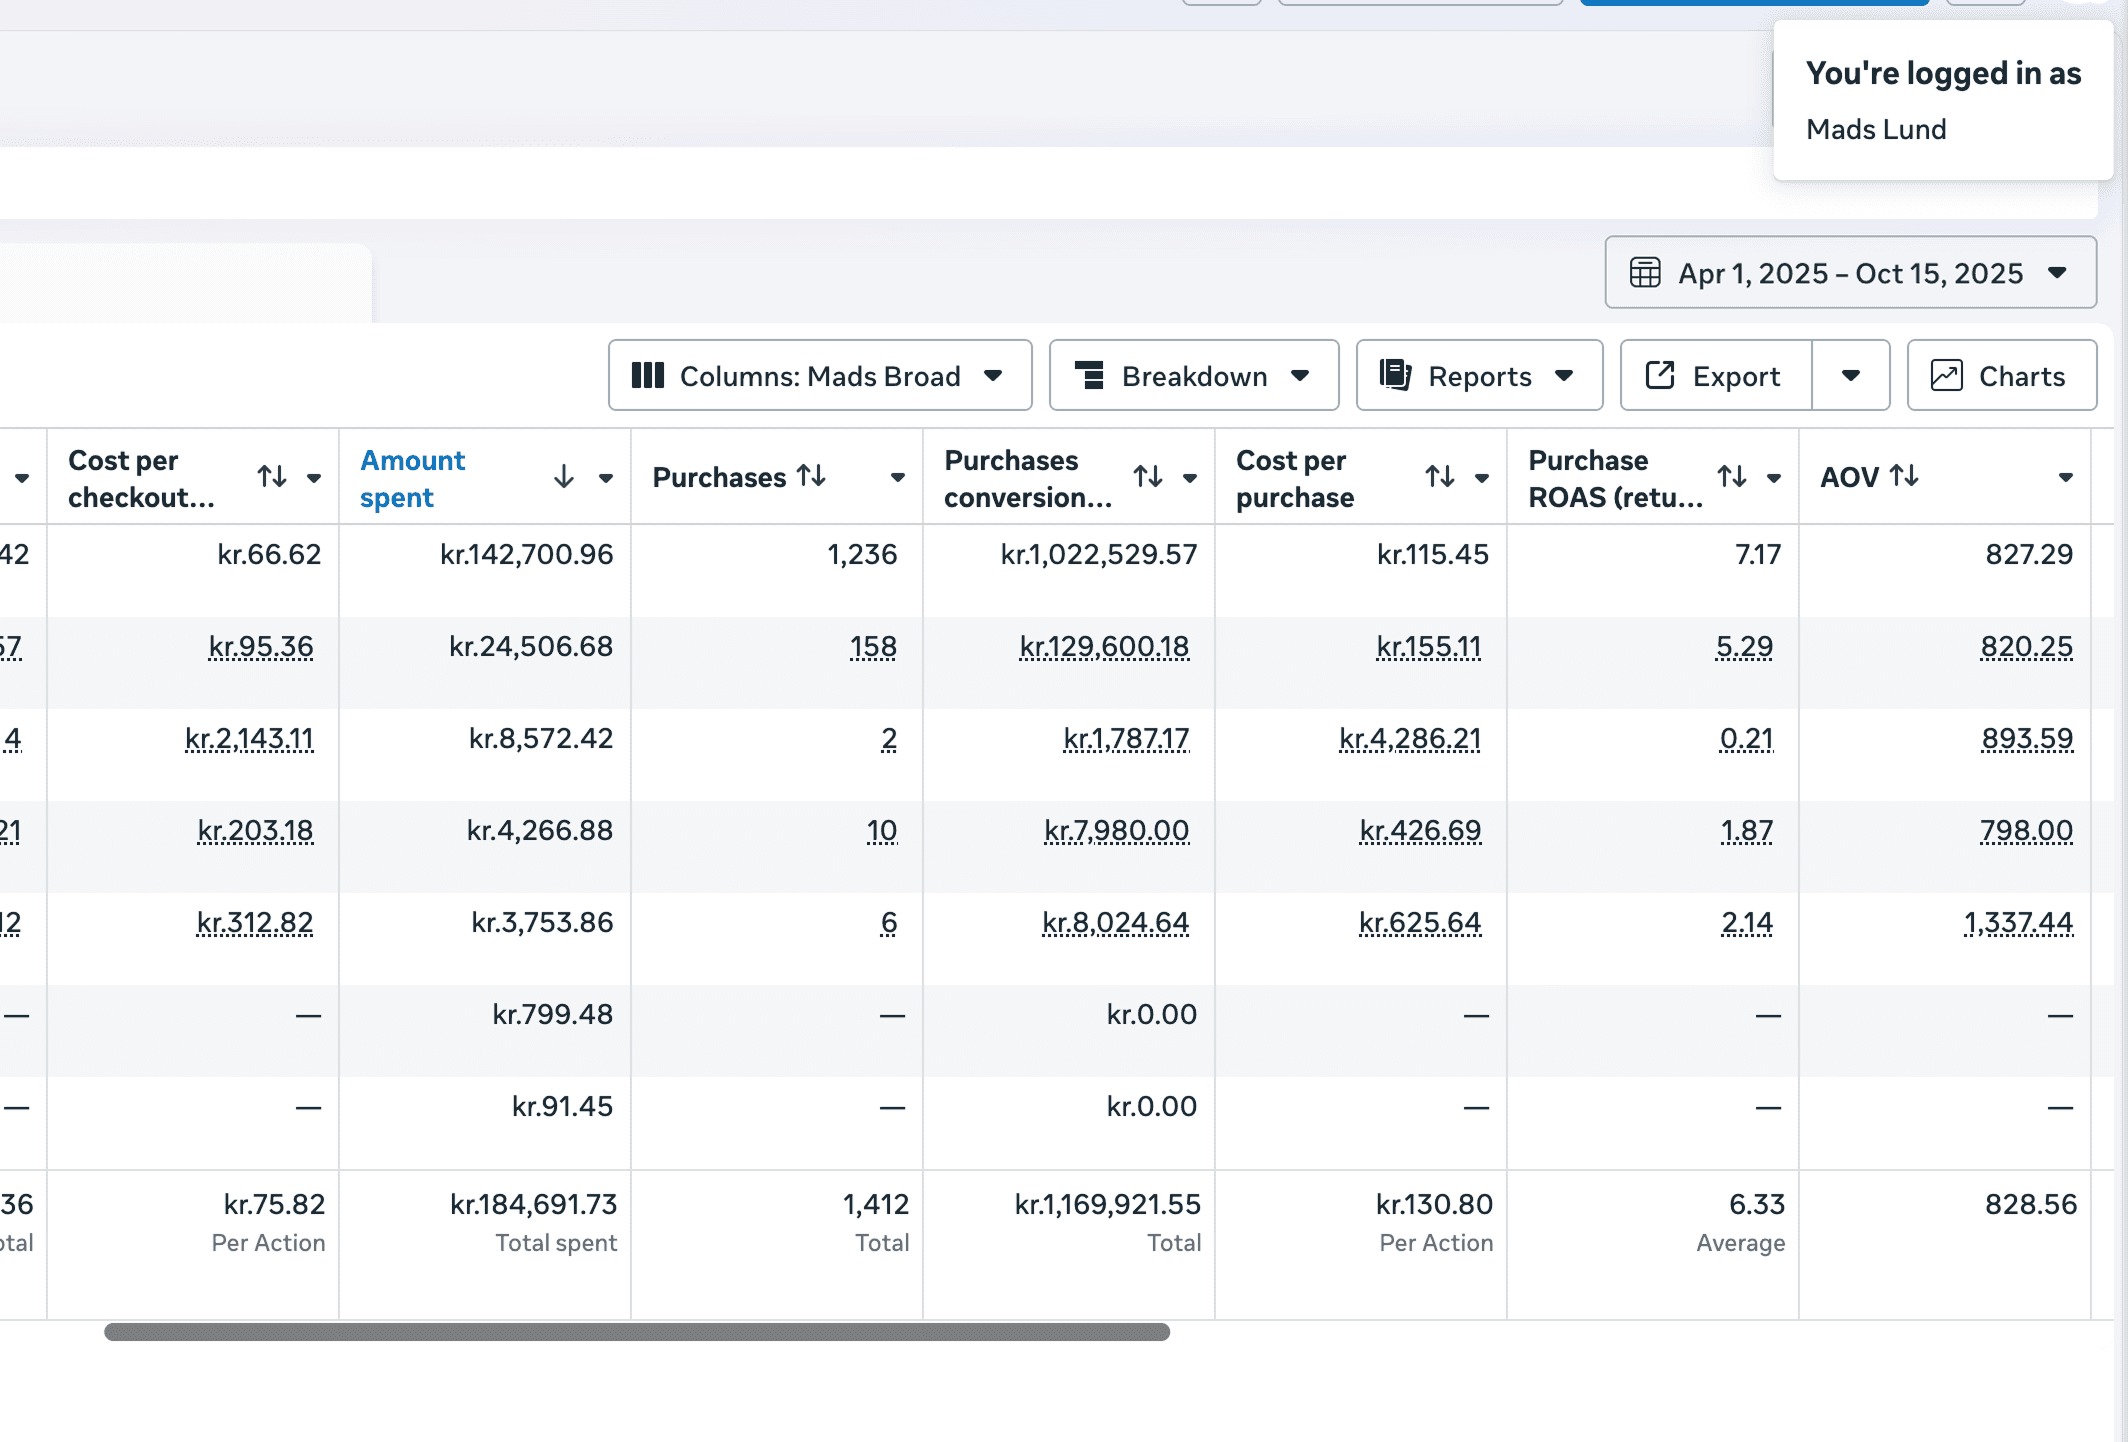2128x1442 pixels.
Task: Click the underlined kr.129,600.18 conversion value
Action: pyautogui.click(x=1104, y=647)
